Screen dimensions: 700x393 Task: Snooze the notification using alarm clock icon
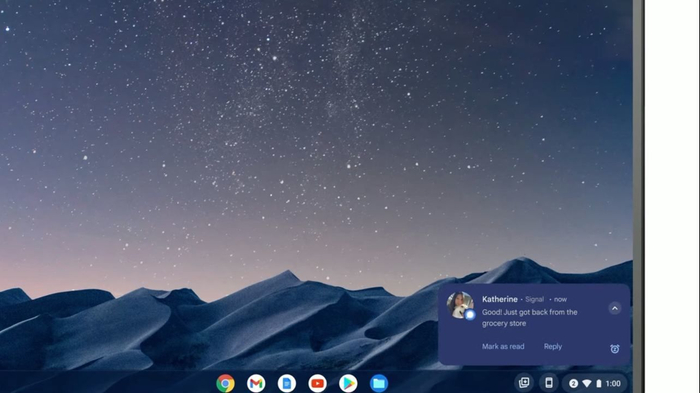615,349
